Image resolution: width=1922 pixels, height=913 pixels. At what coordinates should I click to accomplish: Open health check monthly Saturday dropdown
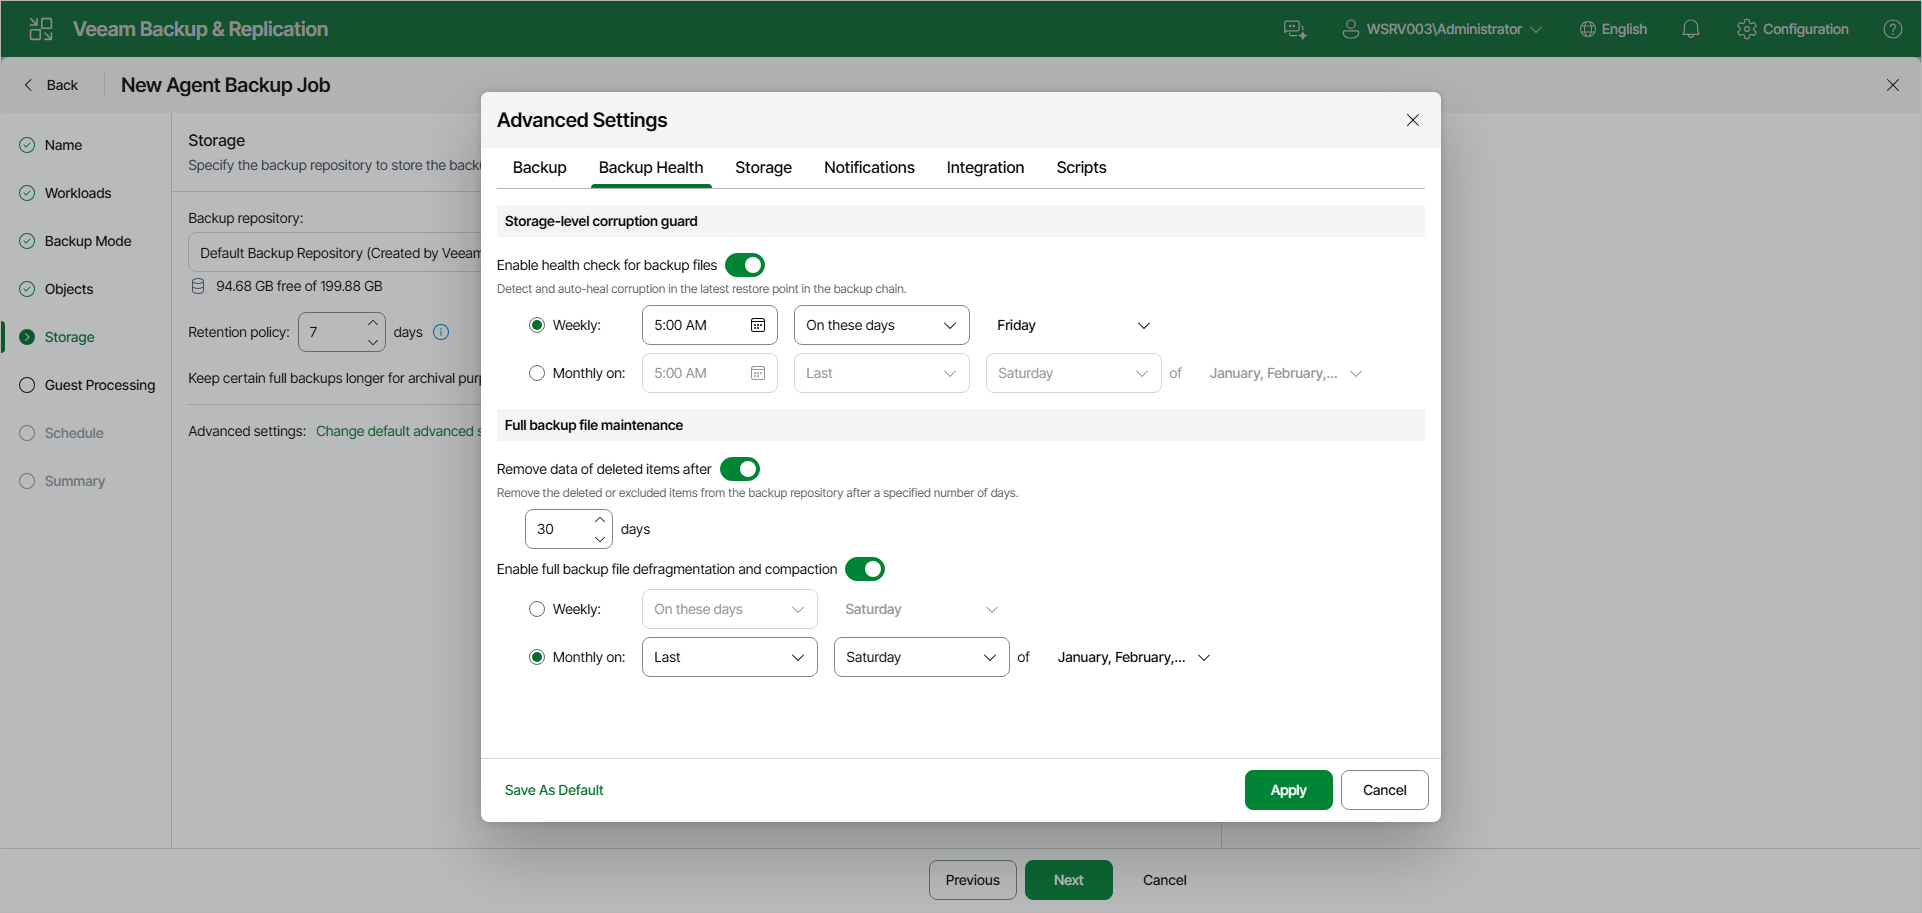[1074, 373]
